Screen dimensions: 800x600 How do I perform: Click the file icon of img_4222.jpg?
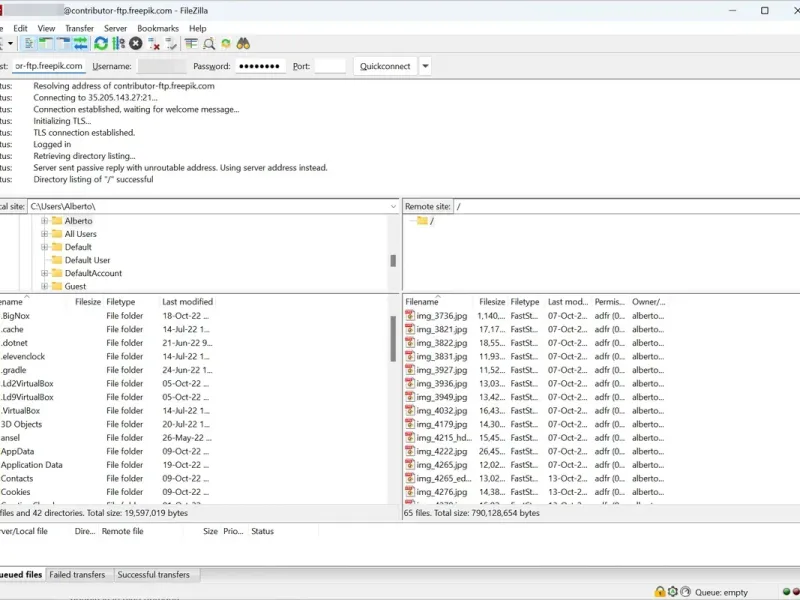click(x=410, y=452)
